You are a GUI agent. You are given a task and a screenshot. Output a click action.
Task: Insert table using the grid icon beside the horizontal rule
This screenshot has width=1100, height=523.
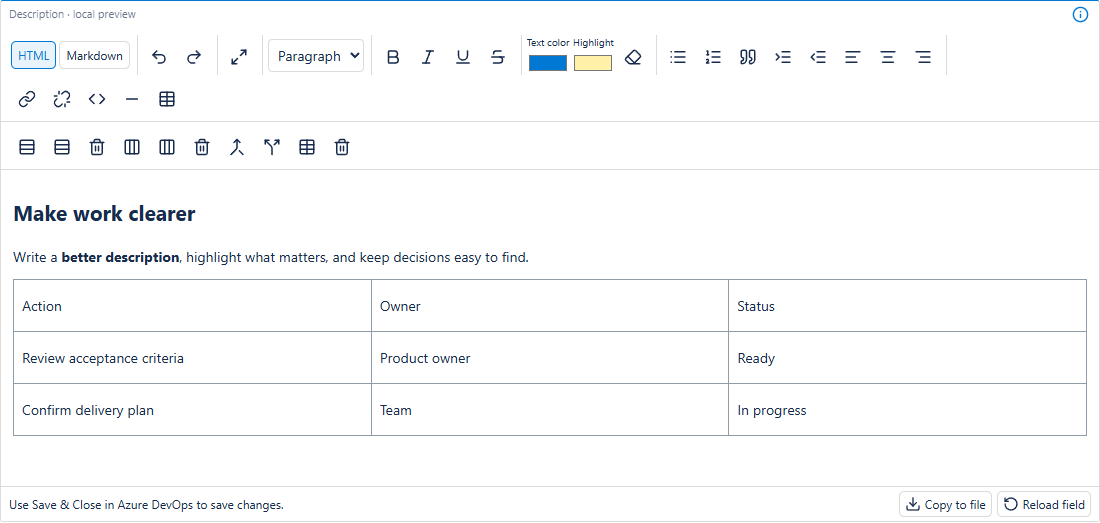coord(167,100)
